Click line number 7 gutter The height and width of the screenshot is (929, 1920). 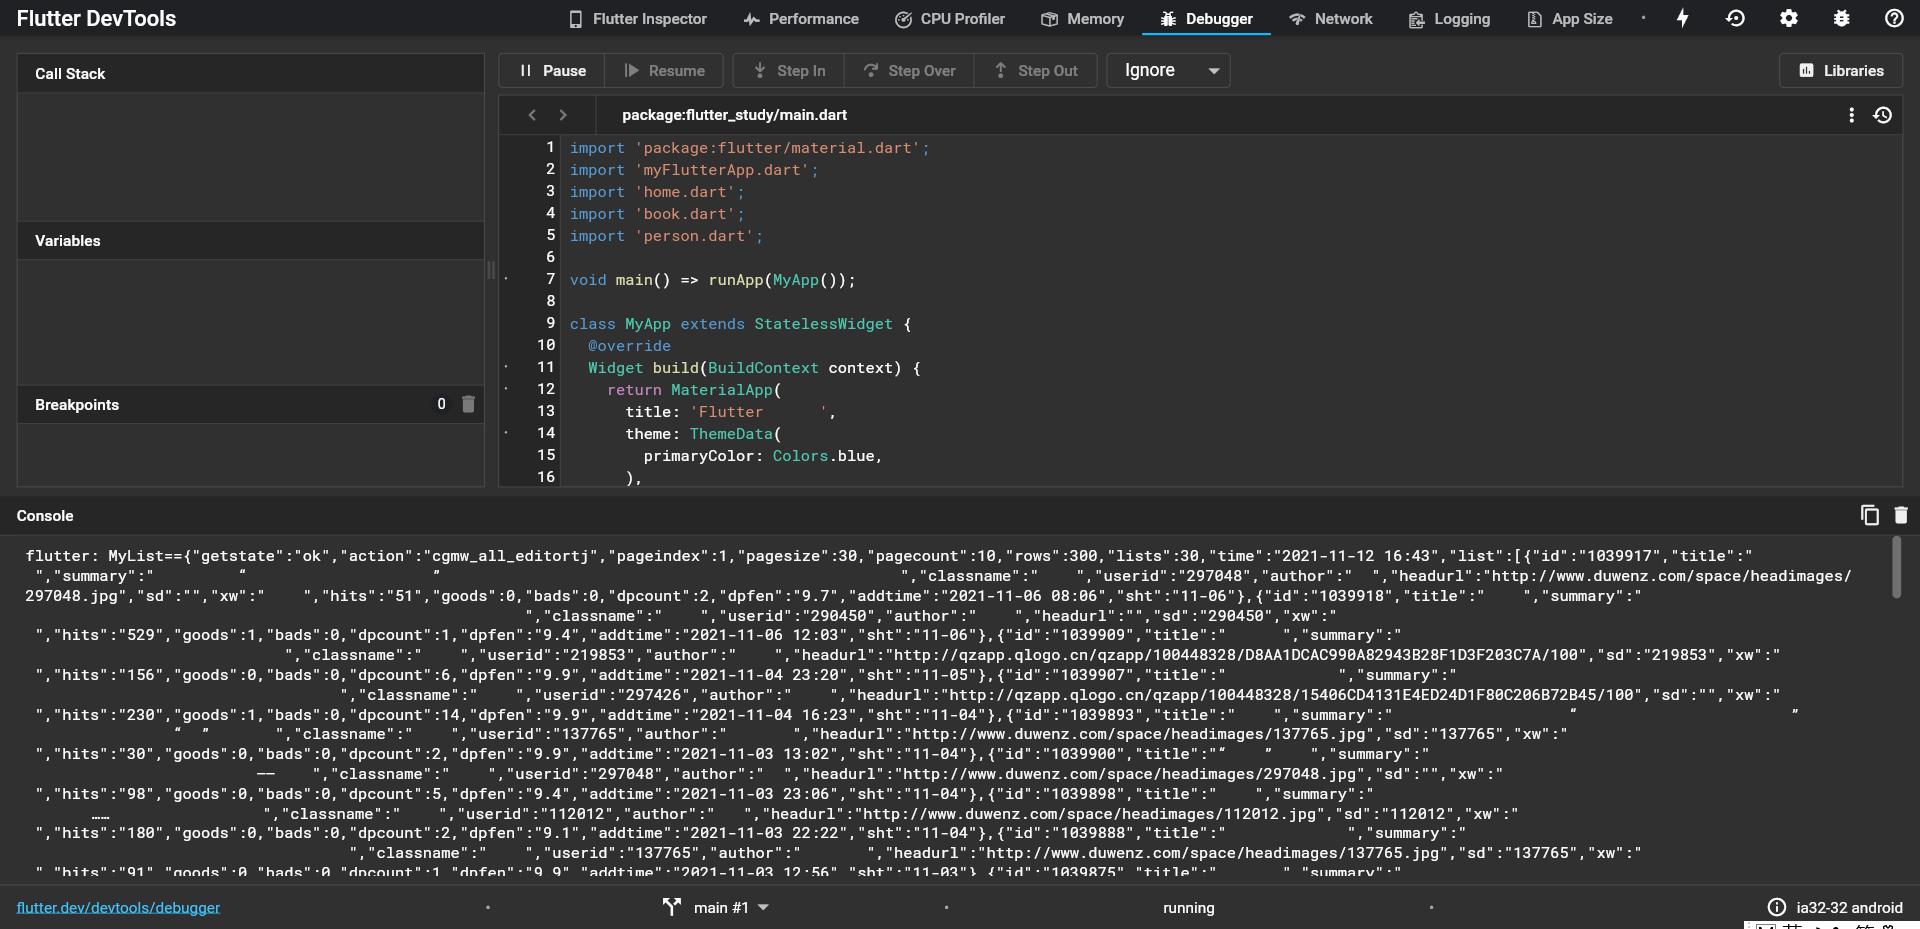(549, 279)
